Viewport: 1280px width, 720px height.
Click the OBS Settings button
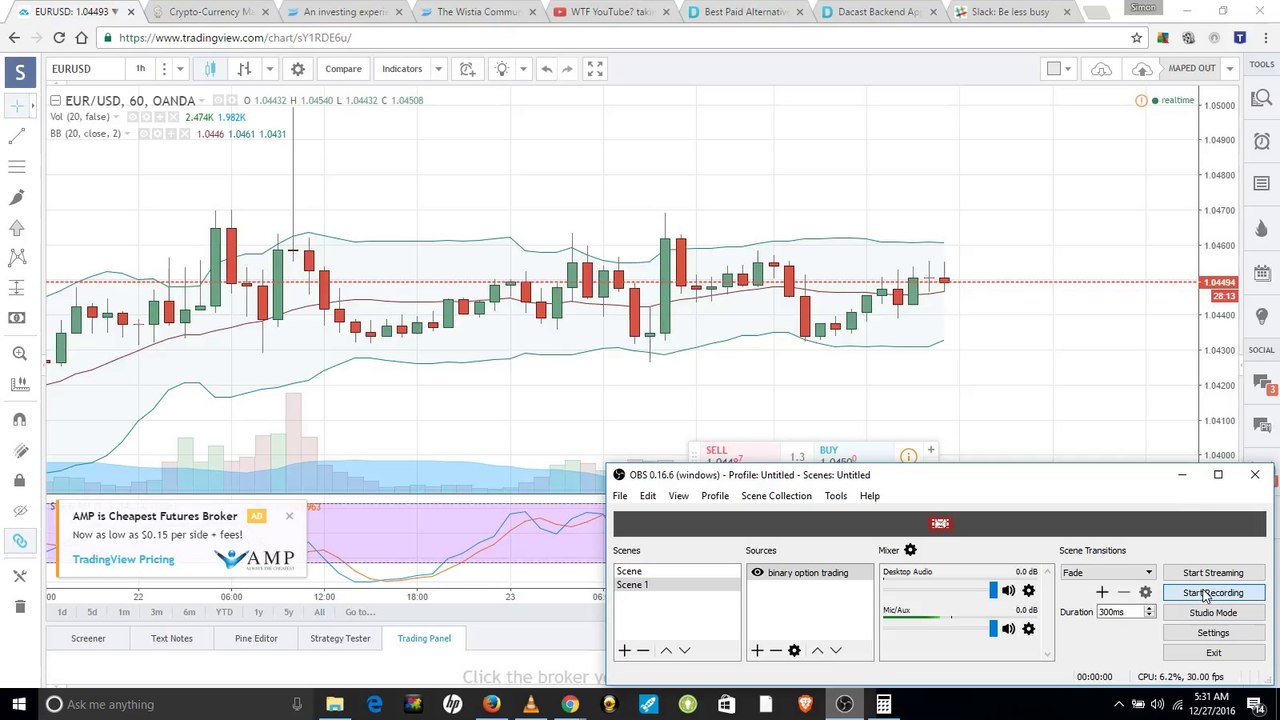click(1213, 633)
